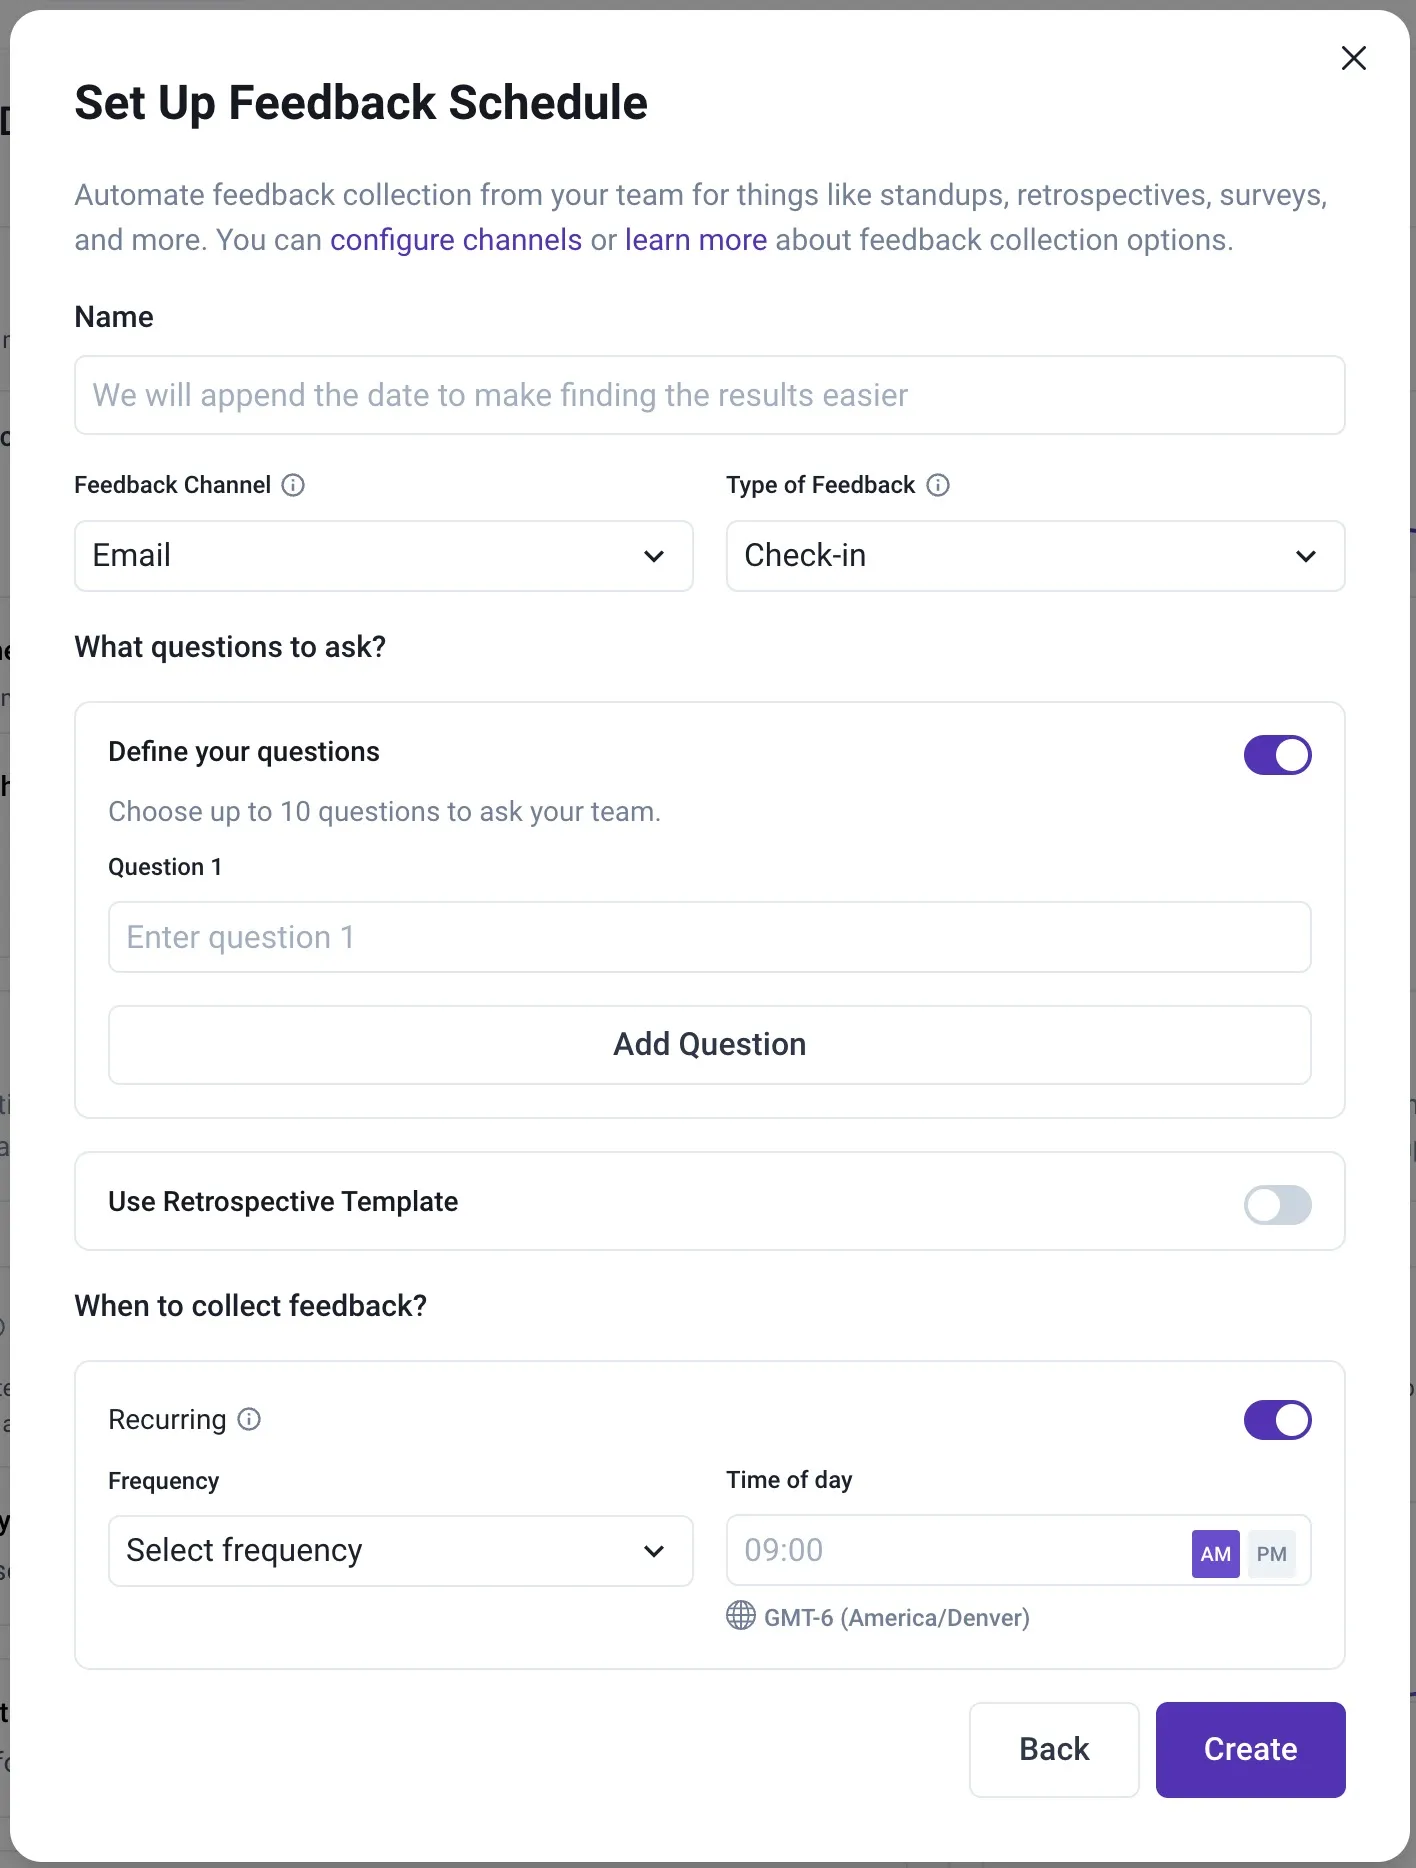Click the Create button

1250,1749
